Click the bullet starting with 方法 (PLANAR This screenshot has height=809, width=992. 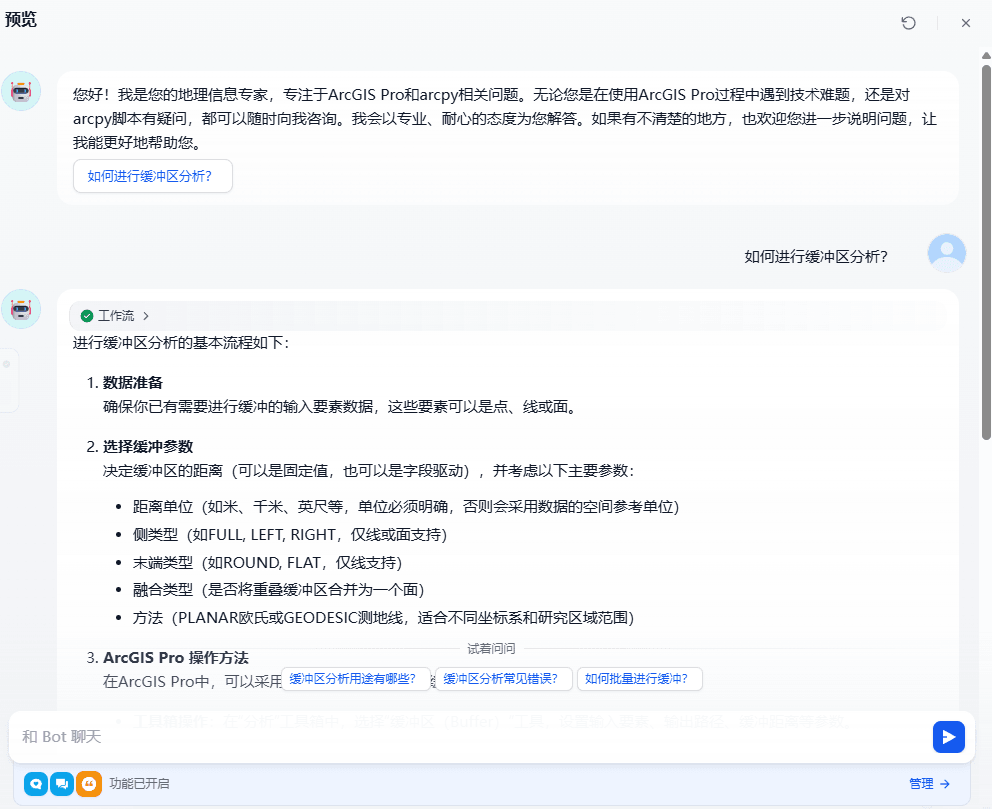click(x=383, y=617)
